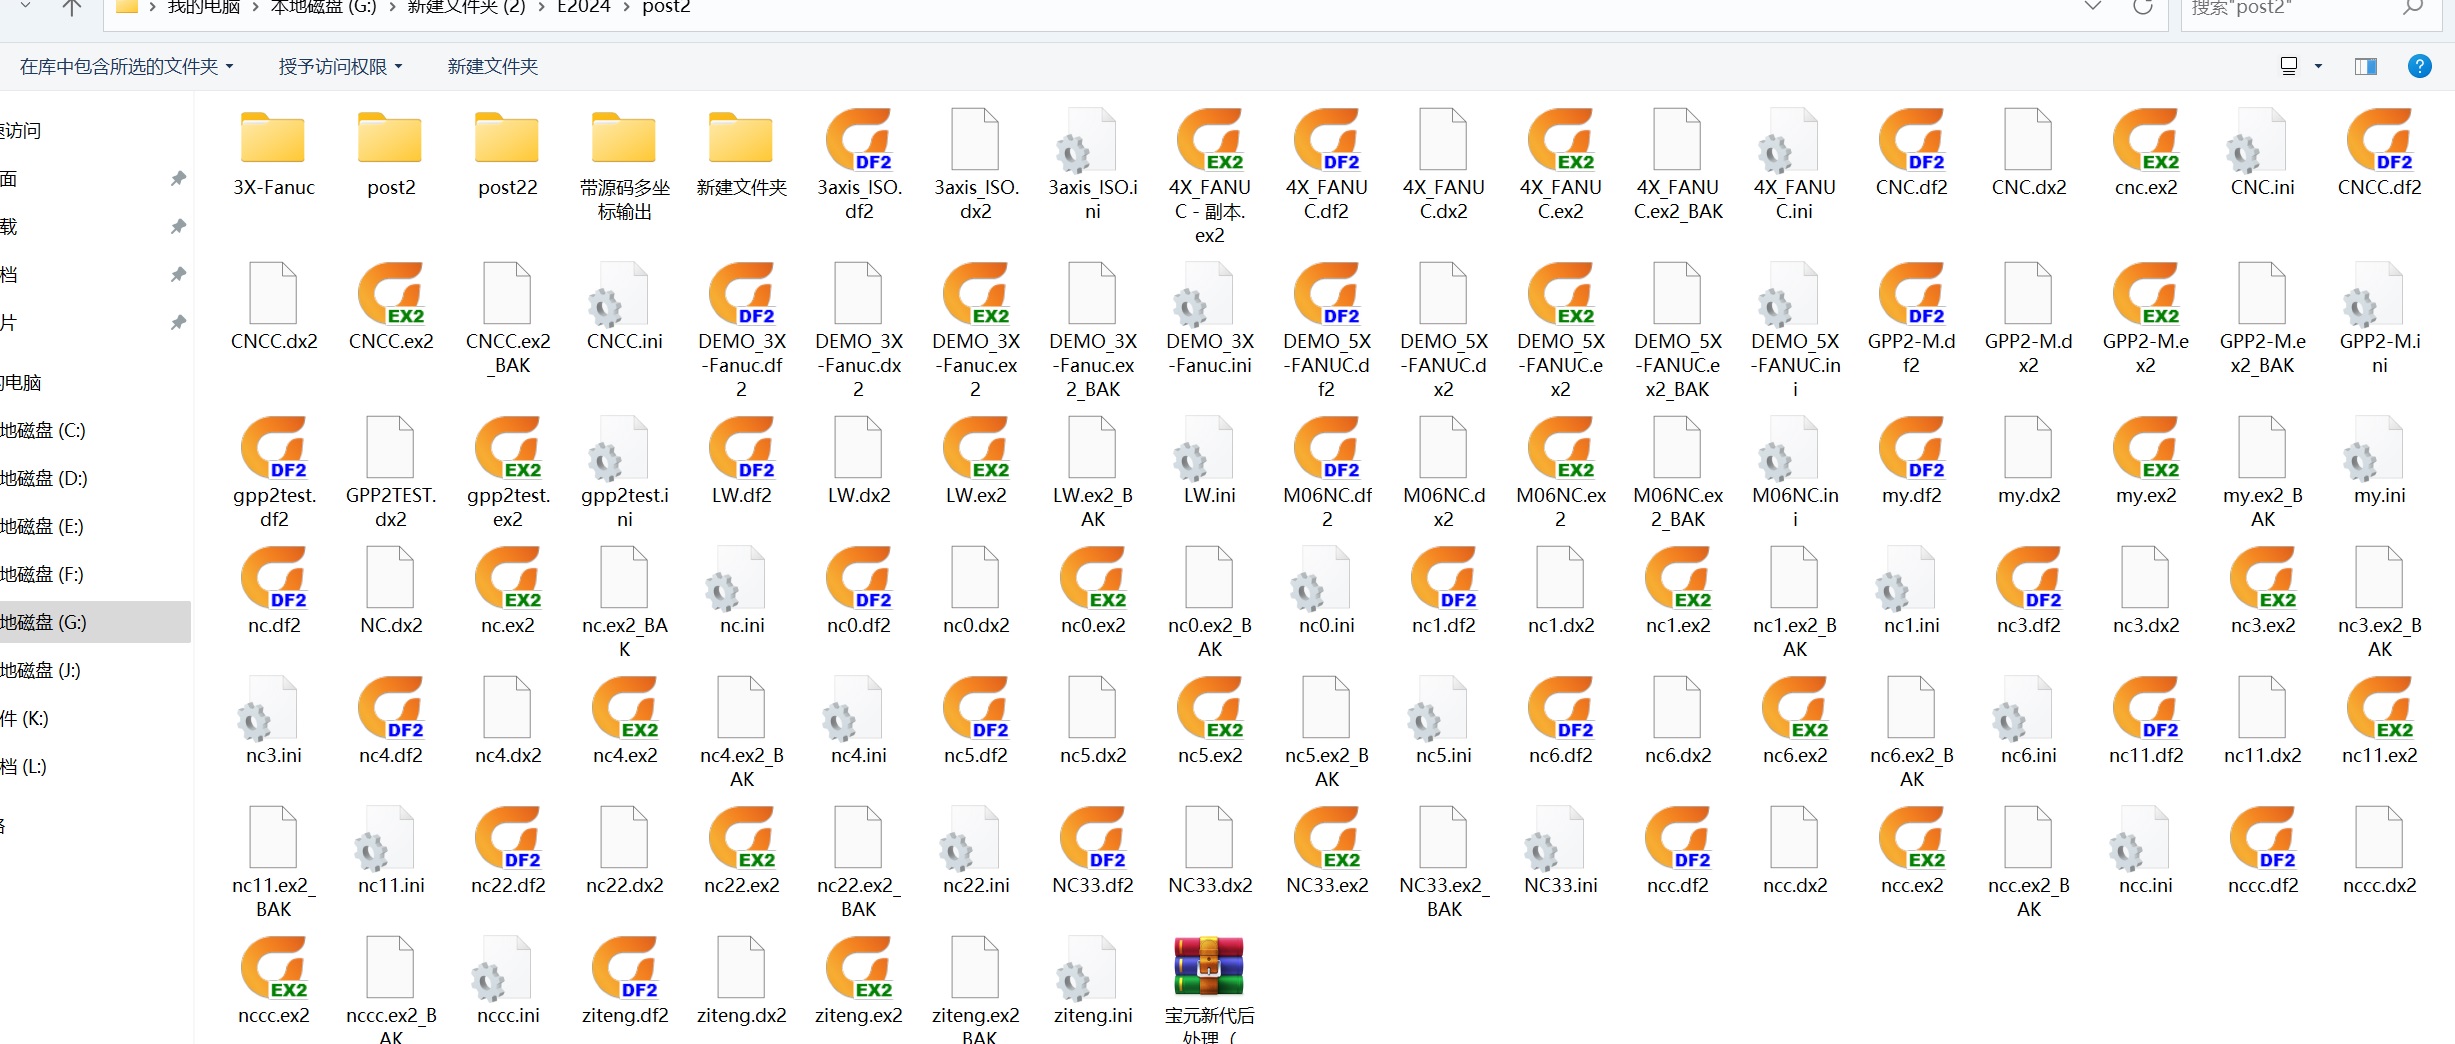
Task: Expand breadcrumb chevron after 我的电脑
Action: (255, 7)
